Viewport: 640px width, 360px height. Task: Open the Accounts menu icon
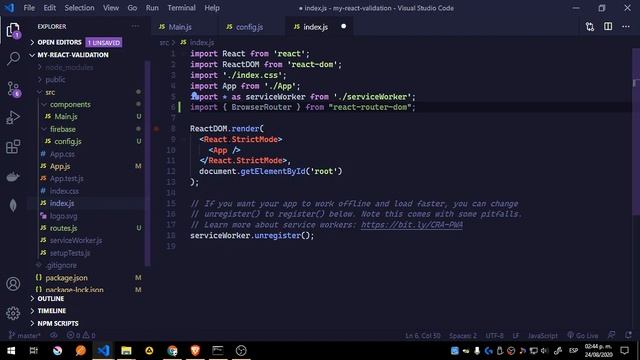click(13, 284)
